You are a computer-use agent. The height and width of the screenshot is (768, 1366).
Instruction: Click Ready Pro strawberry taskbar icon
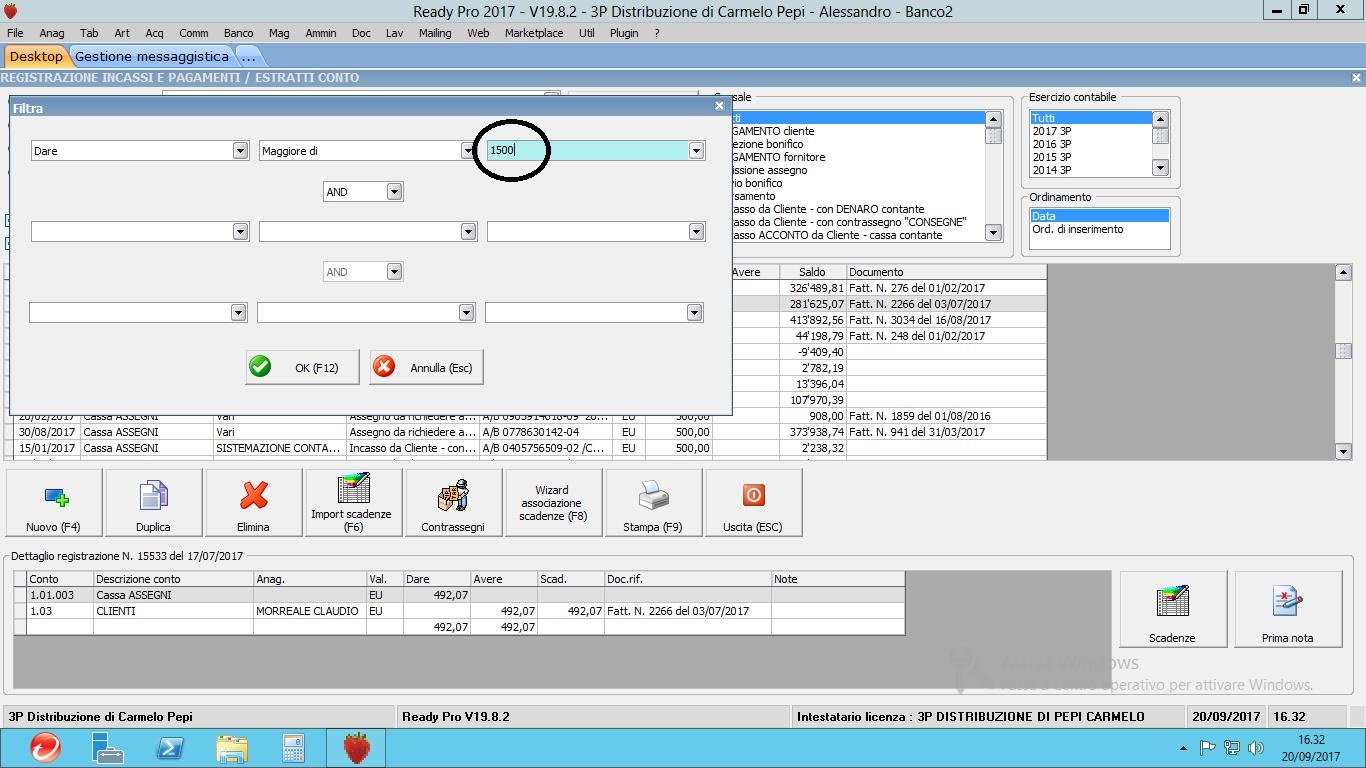coord(356,748)
